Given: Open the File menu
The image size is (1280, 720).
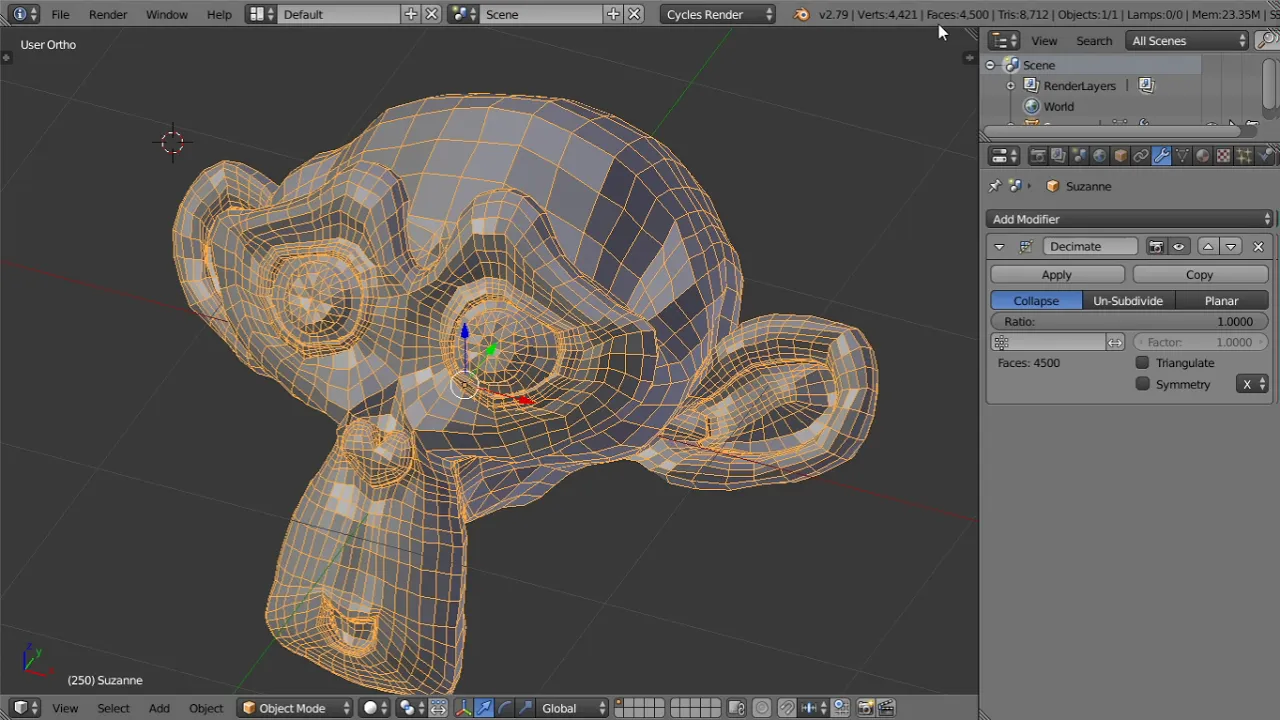Looking at the screenshot, I should pos(60,14).
